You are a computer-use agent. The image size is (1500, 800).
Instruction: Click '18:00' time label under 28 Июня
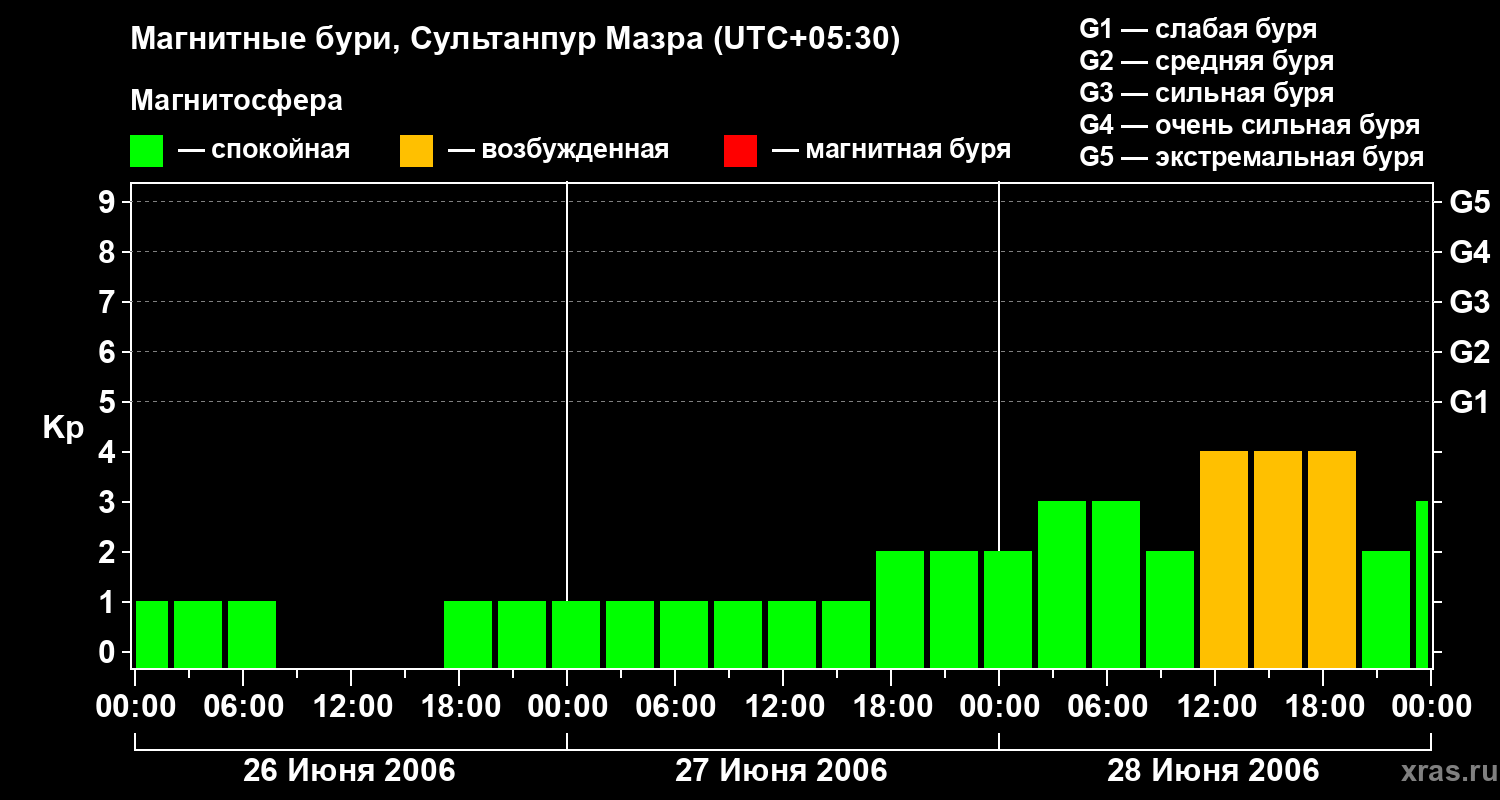coord(1323,707)
